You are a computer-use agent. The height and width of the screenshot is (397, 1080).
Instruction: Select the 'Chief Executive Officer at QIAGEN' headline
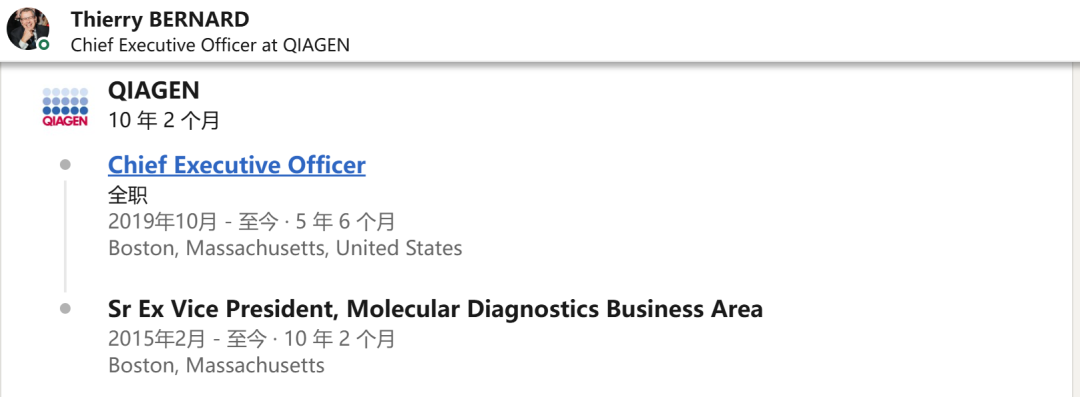[x=210, y=45]
